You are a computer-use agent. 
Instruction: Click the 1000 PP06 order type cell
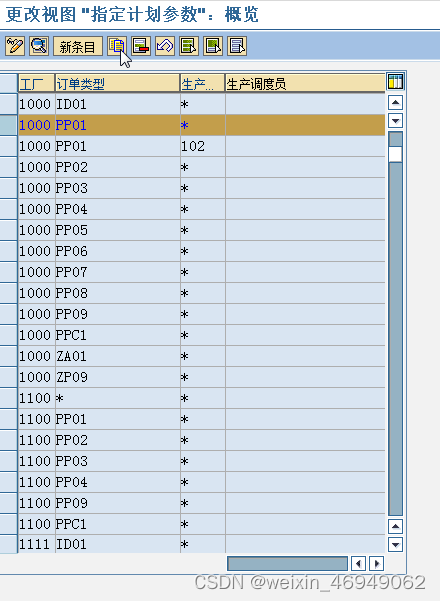point(118,251)
